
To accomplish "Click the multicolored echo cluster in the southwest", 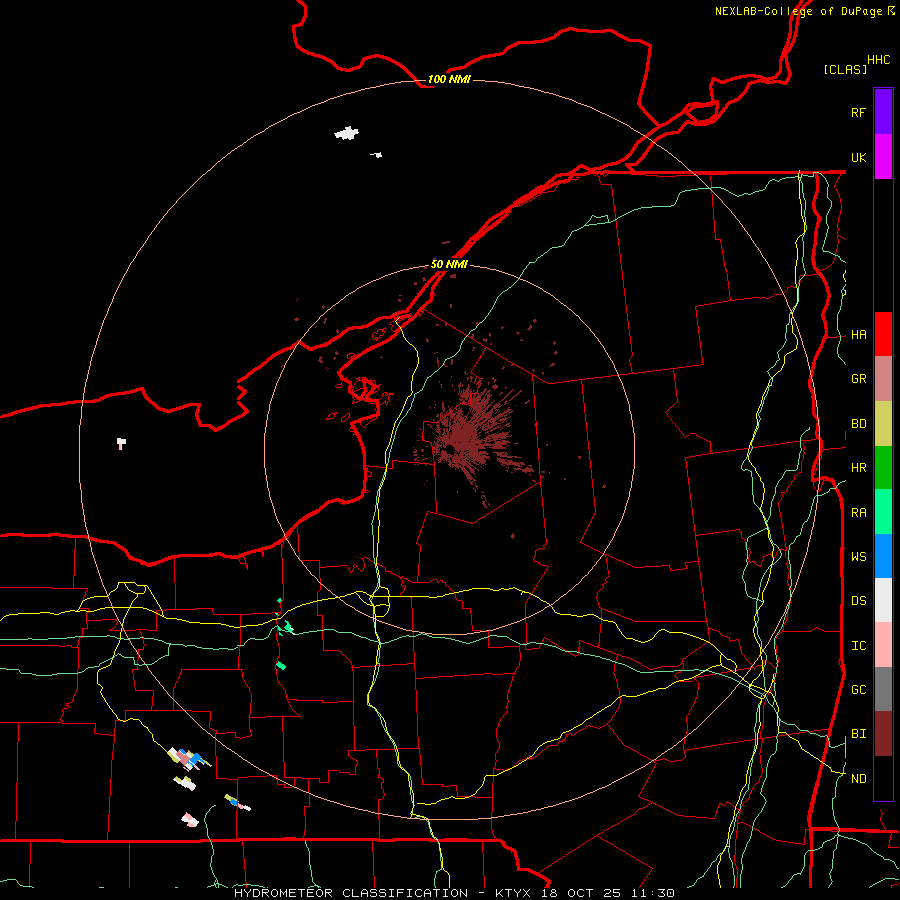I will [188, 759].
